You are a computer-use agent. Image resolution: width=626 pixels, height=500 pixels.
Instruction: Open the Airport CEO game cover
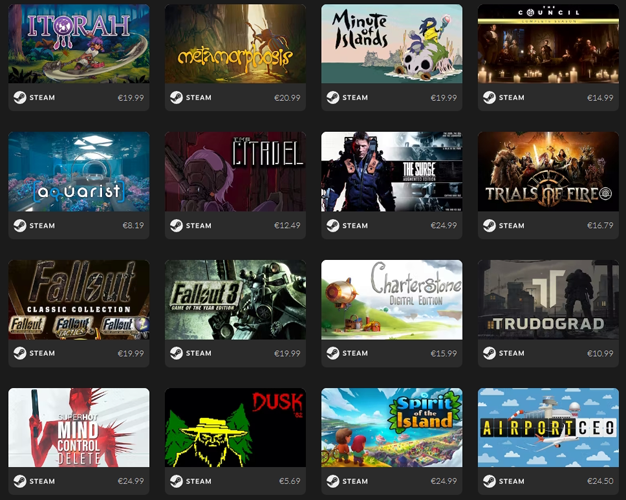[x=548, y=428]
